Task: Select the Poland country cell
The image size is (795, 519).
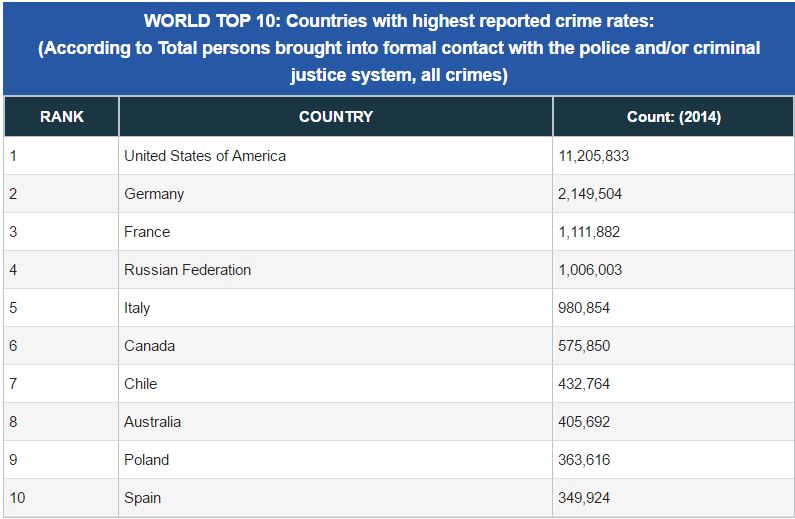Action: click(x=336, y=460)
